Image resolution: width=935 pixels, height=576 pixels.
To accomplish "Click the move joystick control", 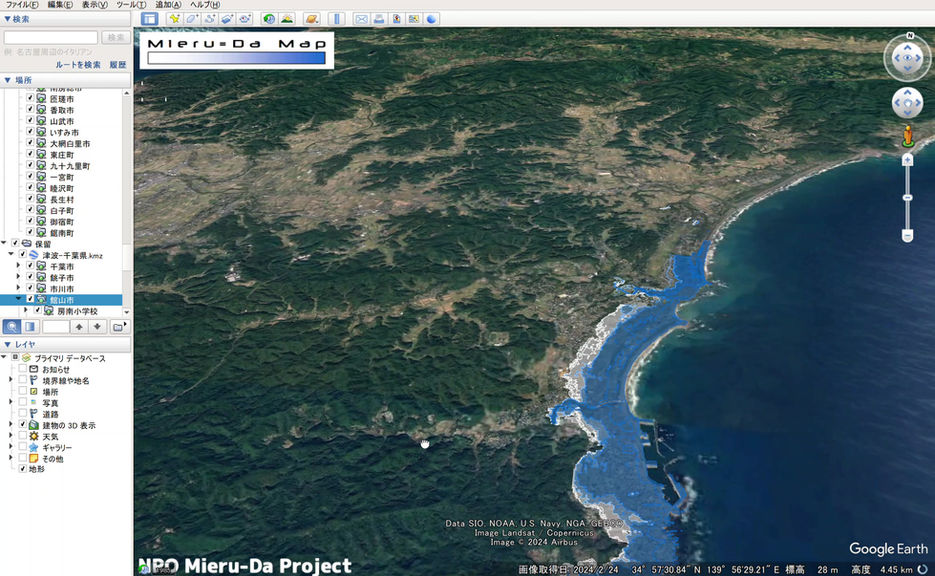I will [x=907, y=103].
